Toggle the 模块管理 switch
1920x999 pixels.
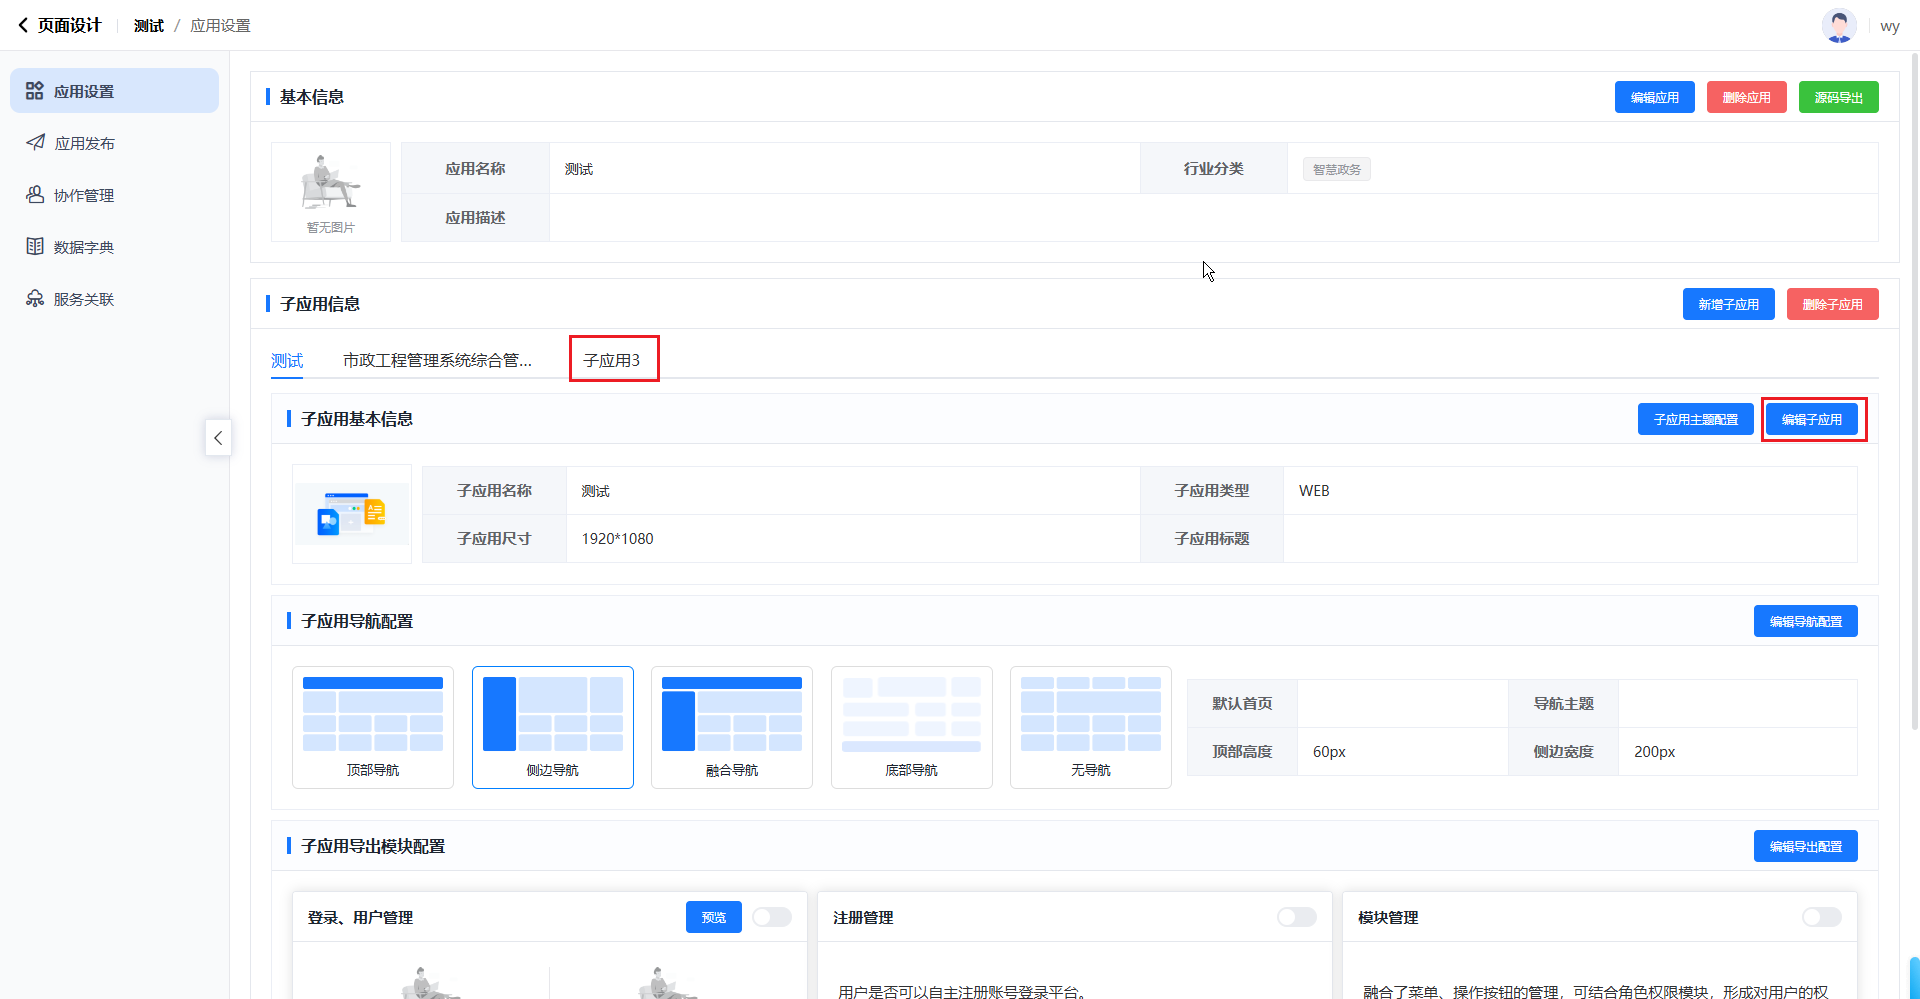pos(1821,917)
